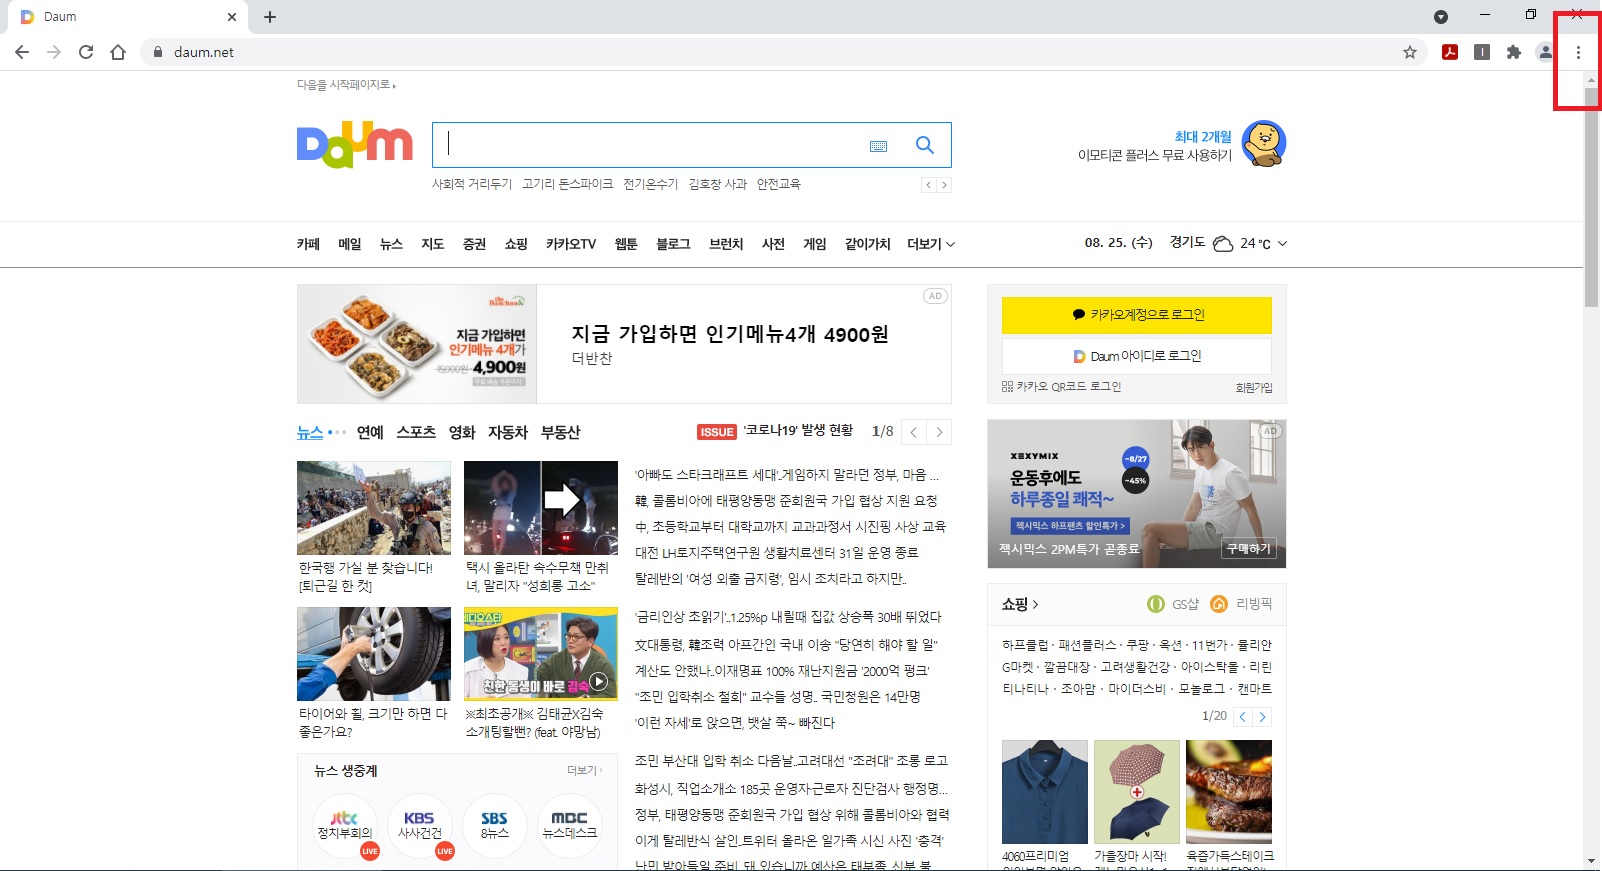Click the page vertical scrollbar thumb
The width and height of the screenshot is (1602, 871).
1591,197
